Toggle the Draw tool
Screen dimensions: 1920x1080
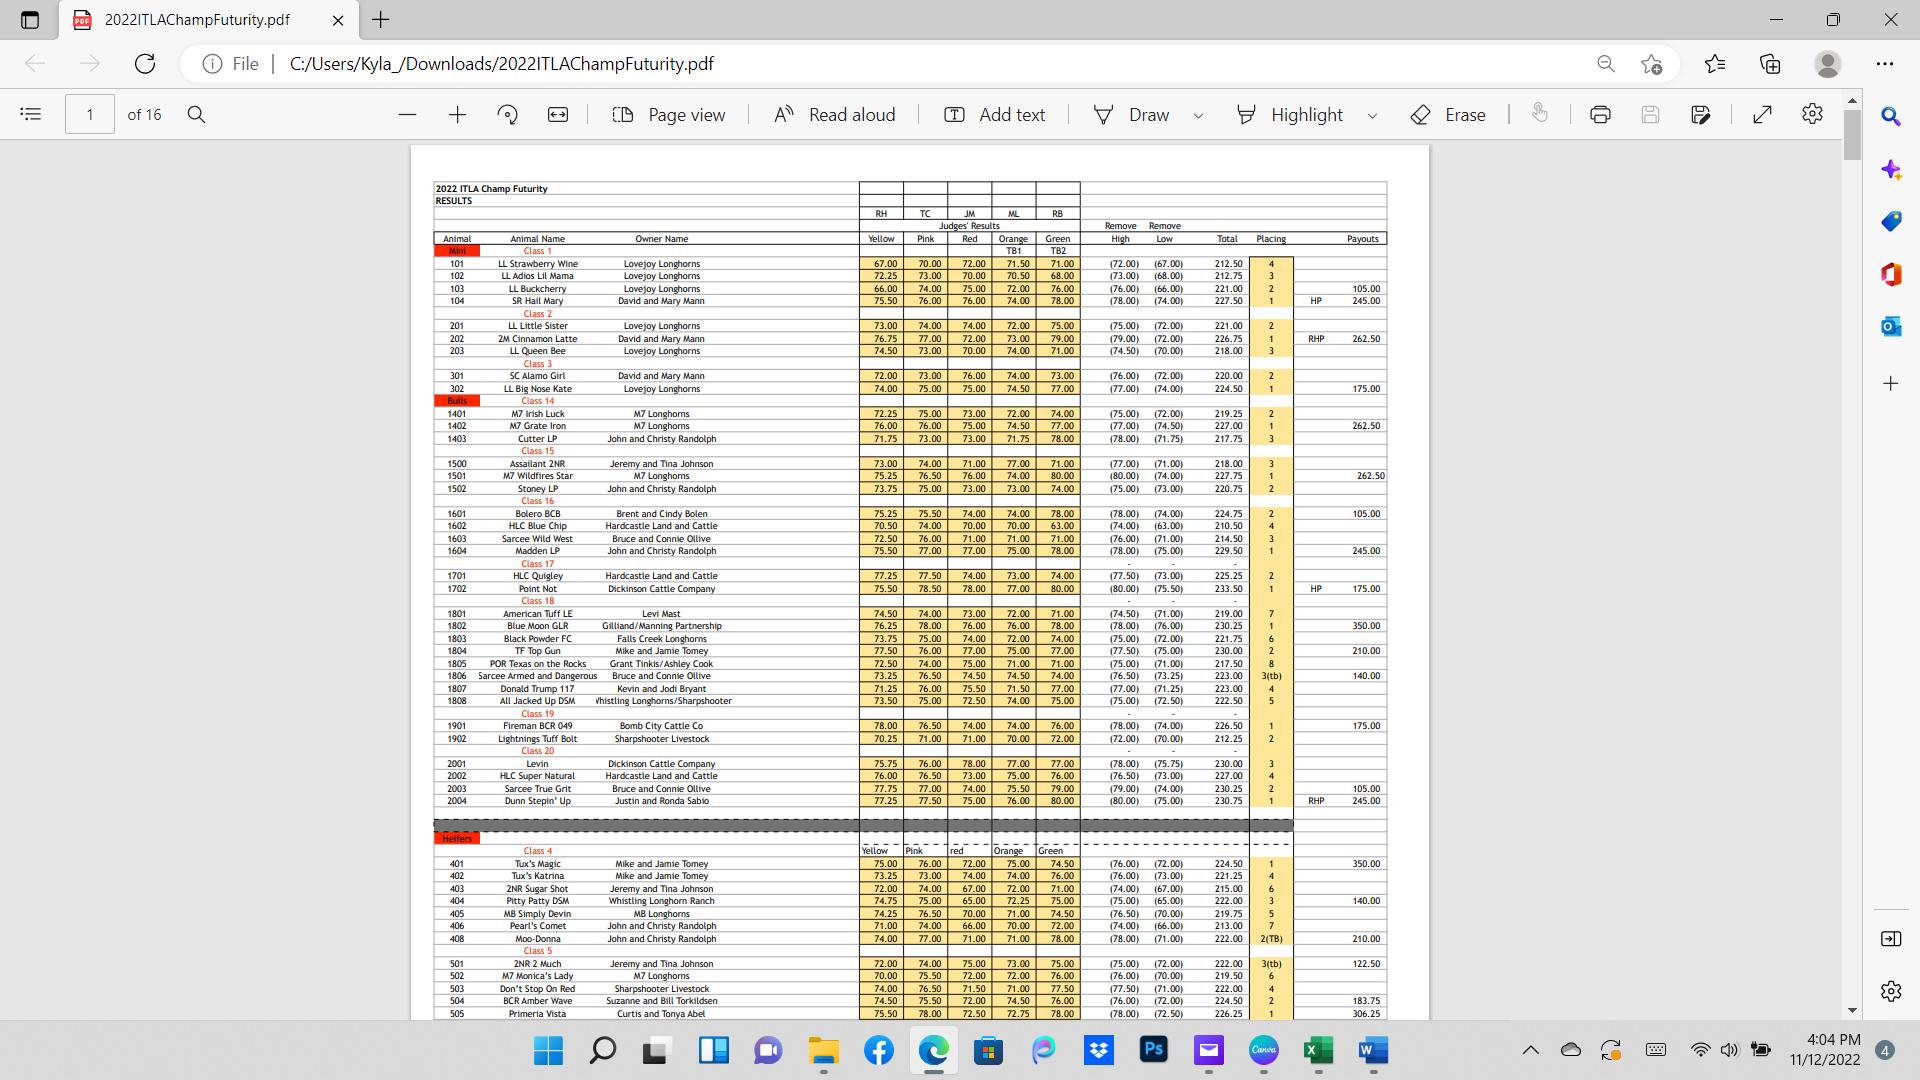click(x=1131, y=115)
